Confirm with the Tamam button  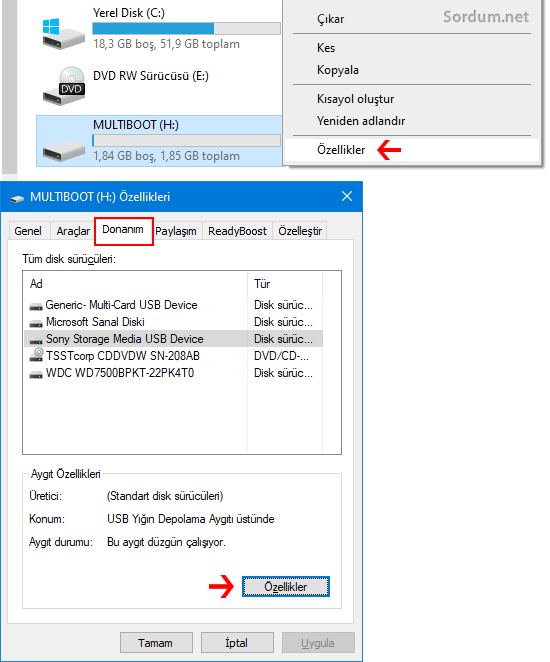(x=156, y=643)
